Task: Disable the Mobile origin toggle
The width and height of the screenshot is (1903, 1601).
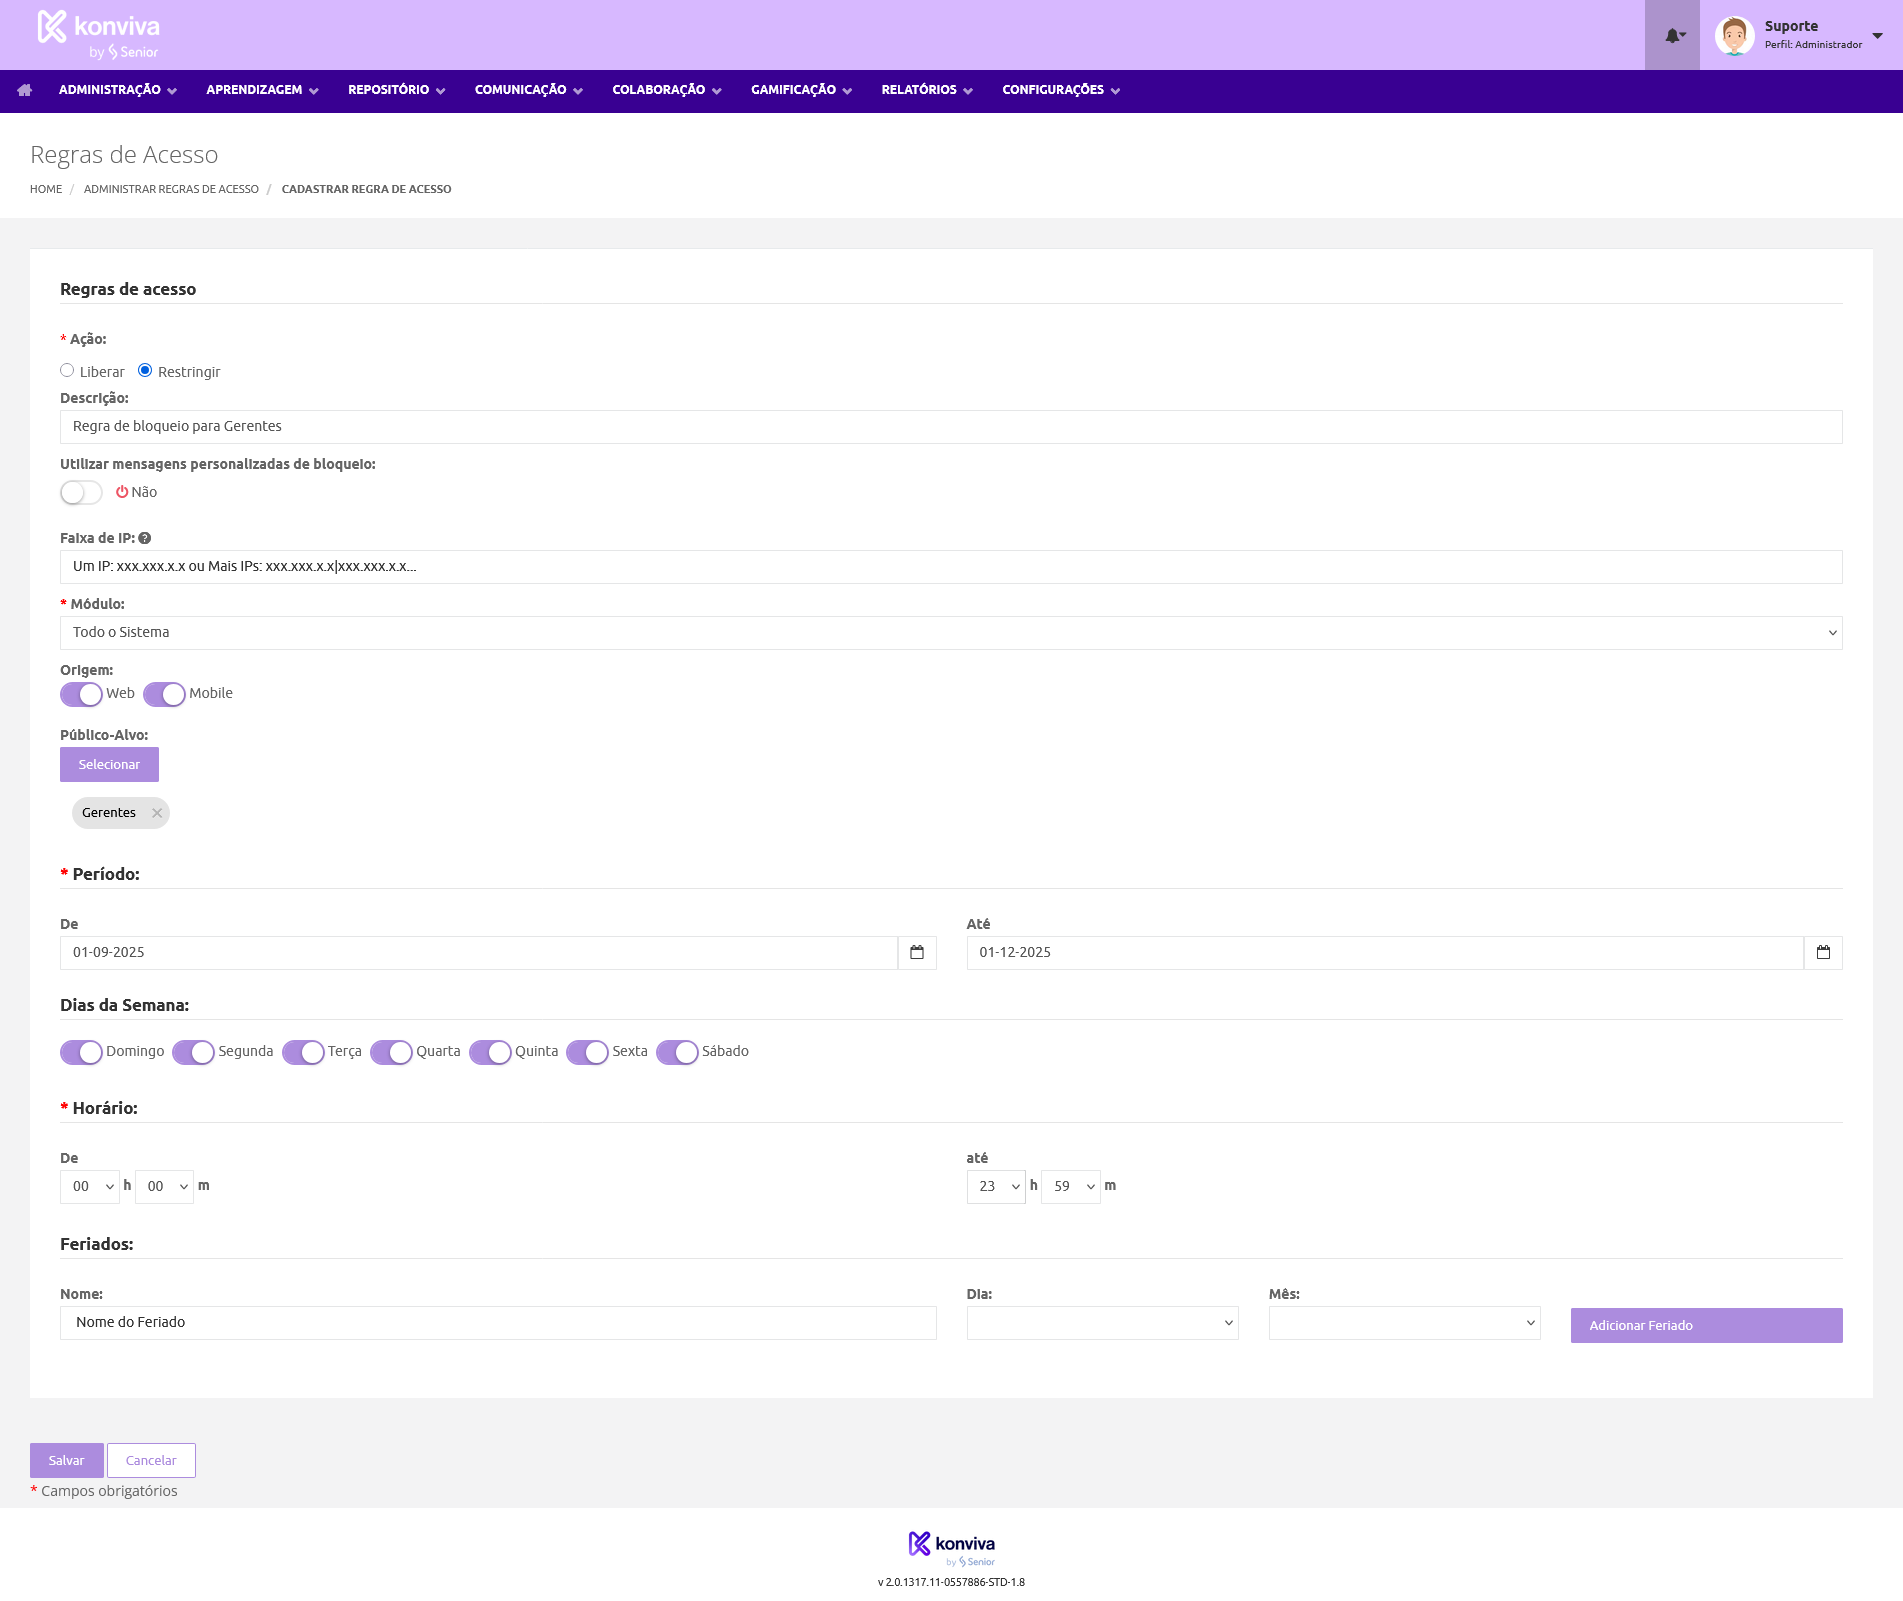Action: click(x=164, y=694)
